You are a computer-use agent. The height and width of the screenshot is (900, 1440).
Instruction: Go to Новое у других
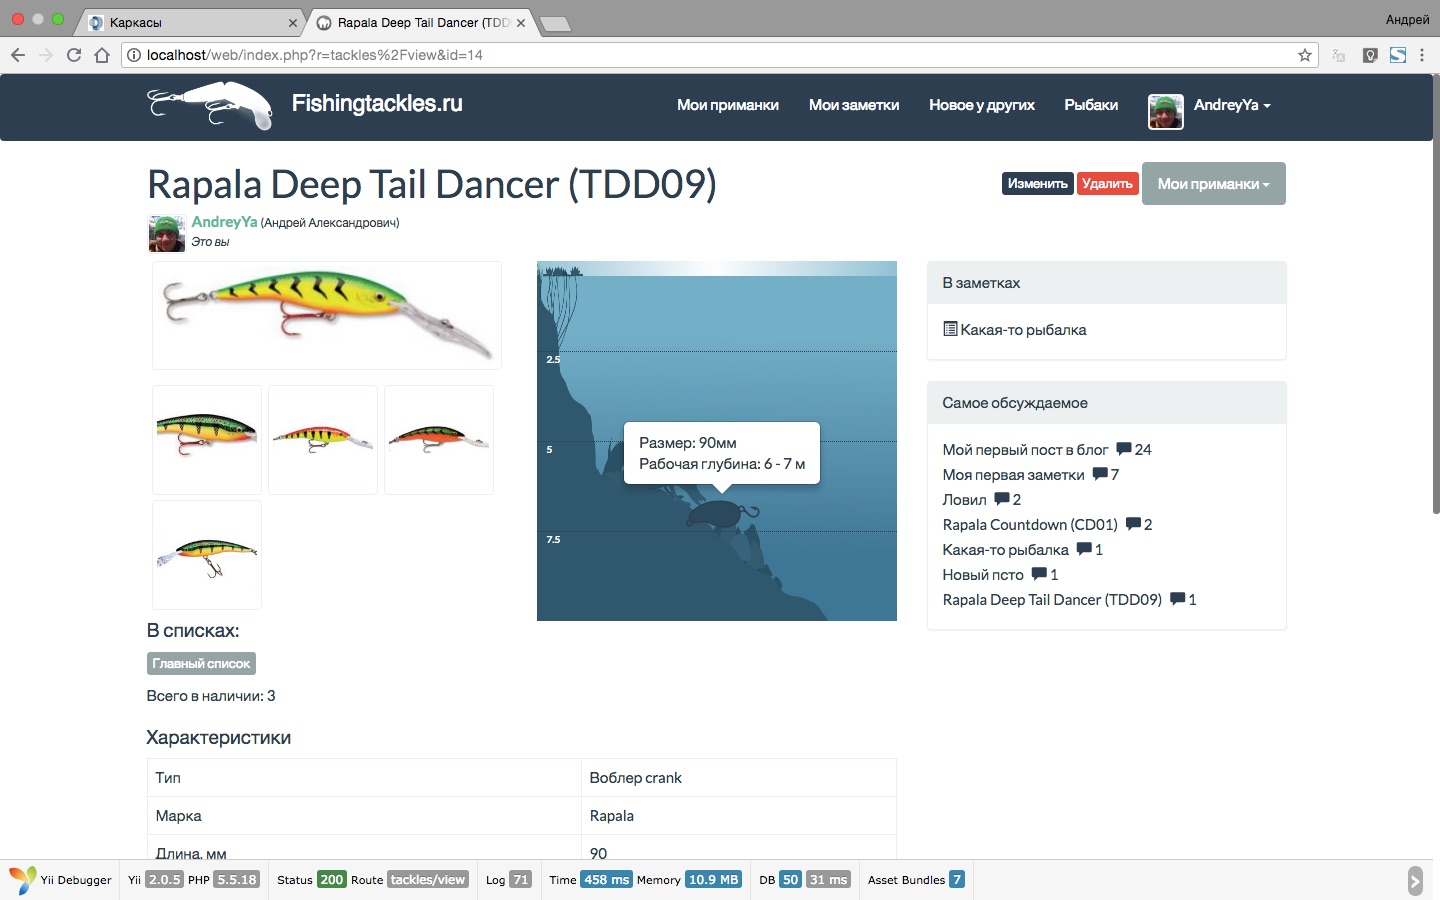982,105
